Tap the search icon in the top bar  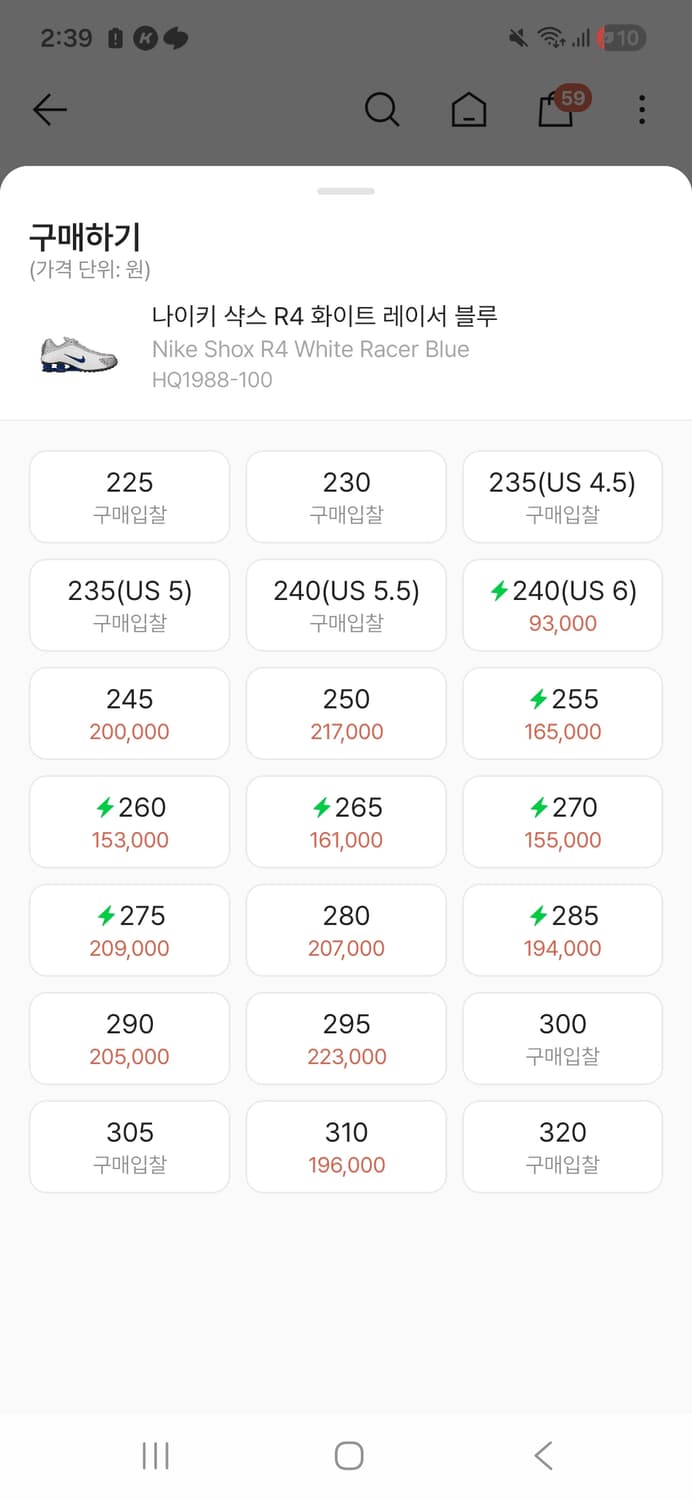click(x=382, y=110)
